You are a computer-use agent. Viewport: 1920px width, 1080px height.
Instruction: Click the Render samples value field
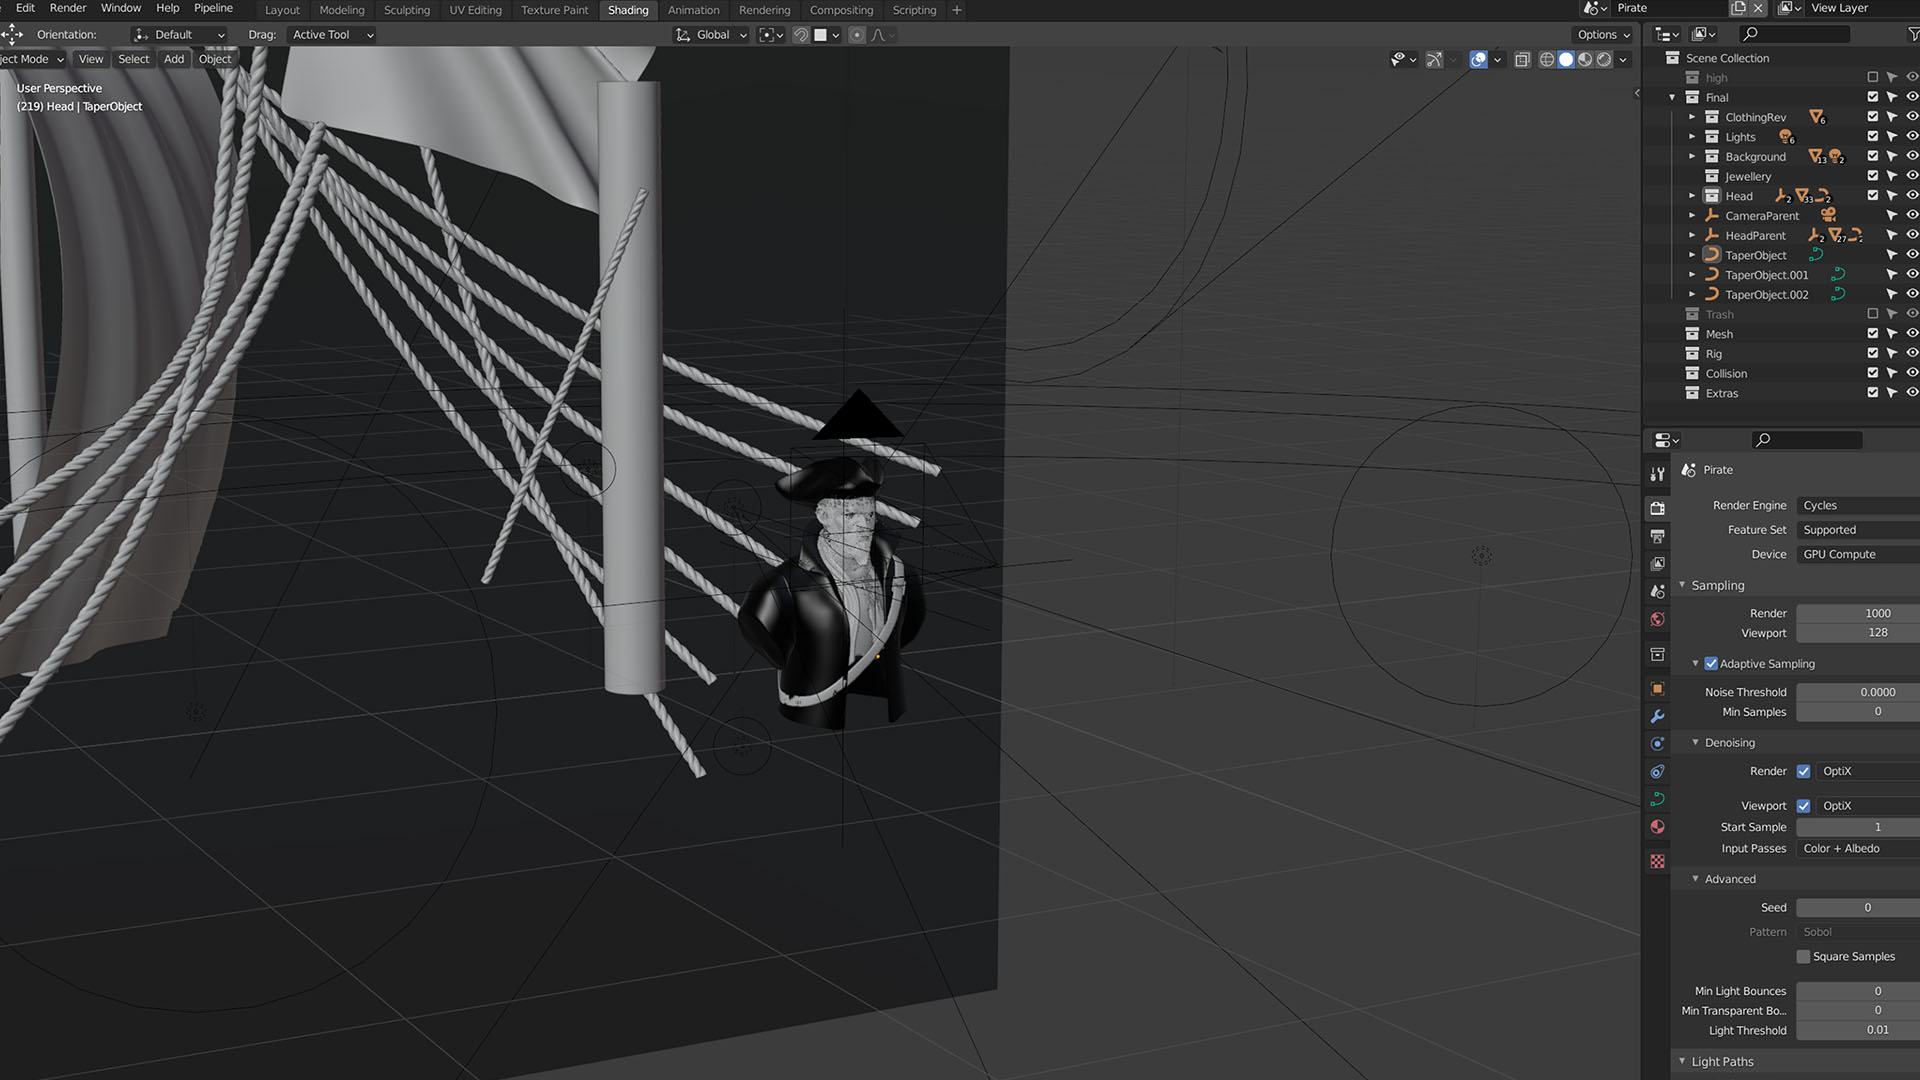point(1857,614)
